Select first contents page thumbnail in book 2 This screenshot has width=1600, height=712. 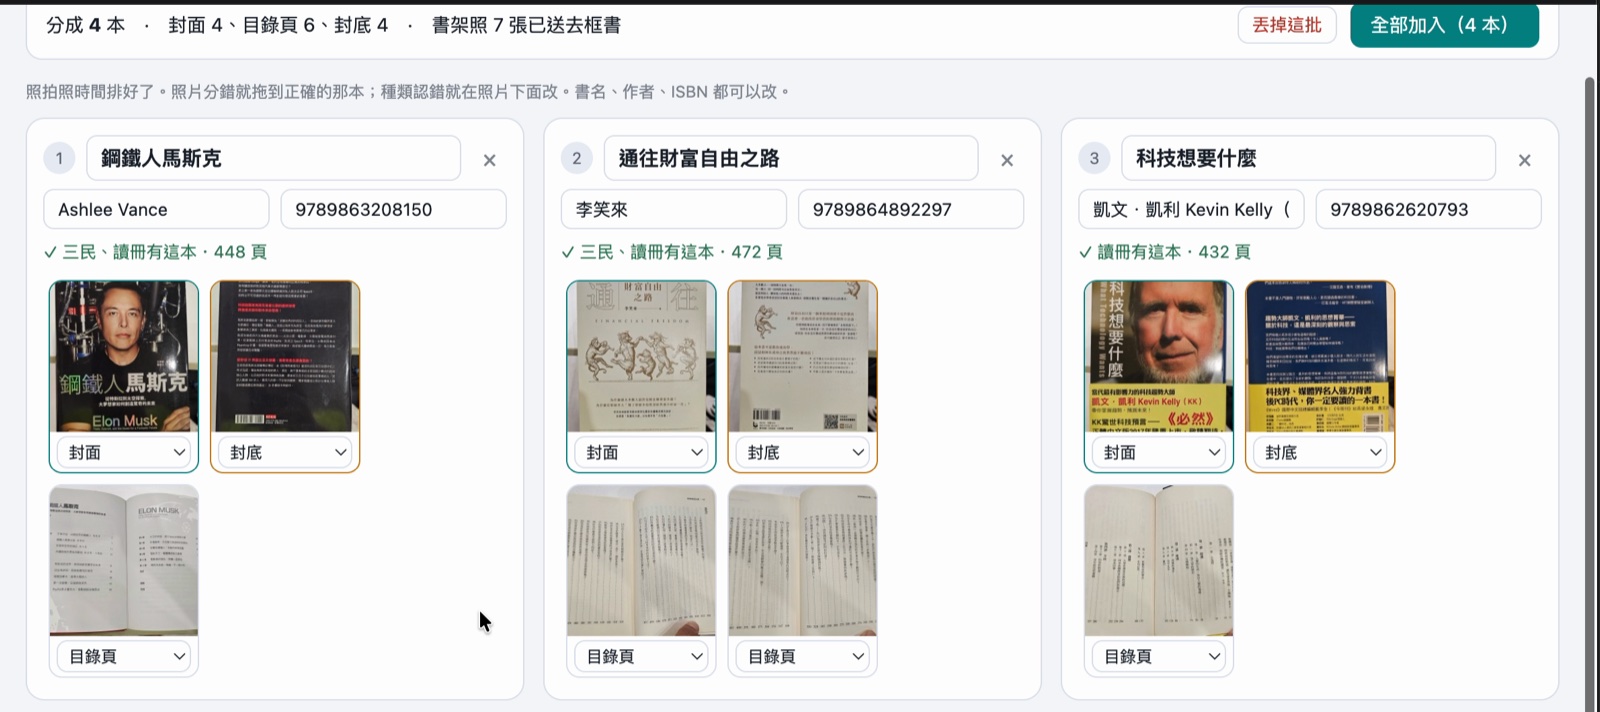coord(641,561)
